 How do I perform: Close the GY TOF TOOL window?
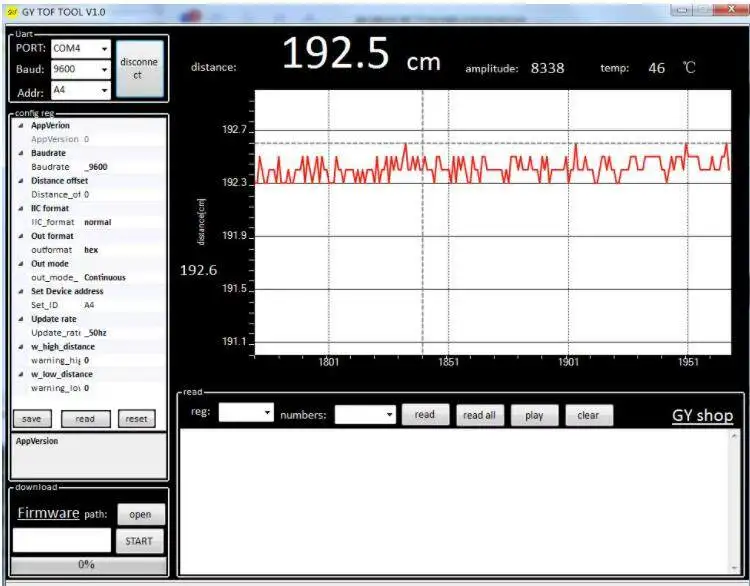[731, 10]
